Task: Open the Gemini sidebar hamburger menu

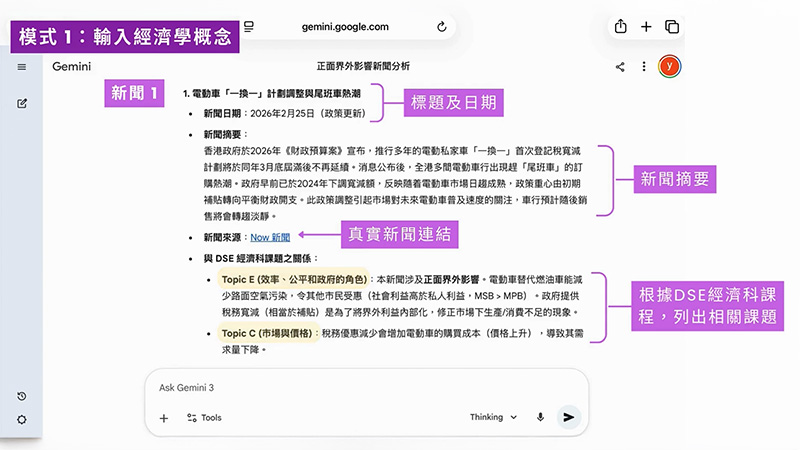Action: [21, 67]
